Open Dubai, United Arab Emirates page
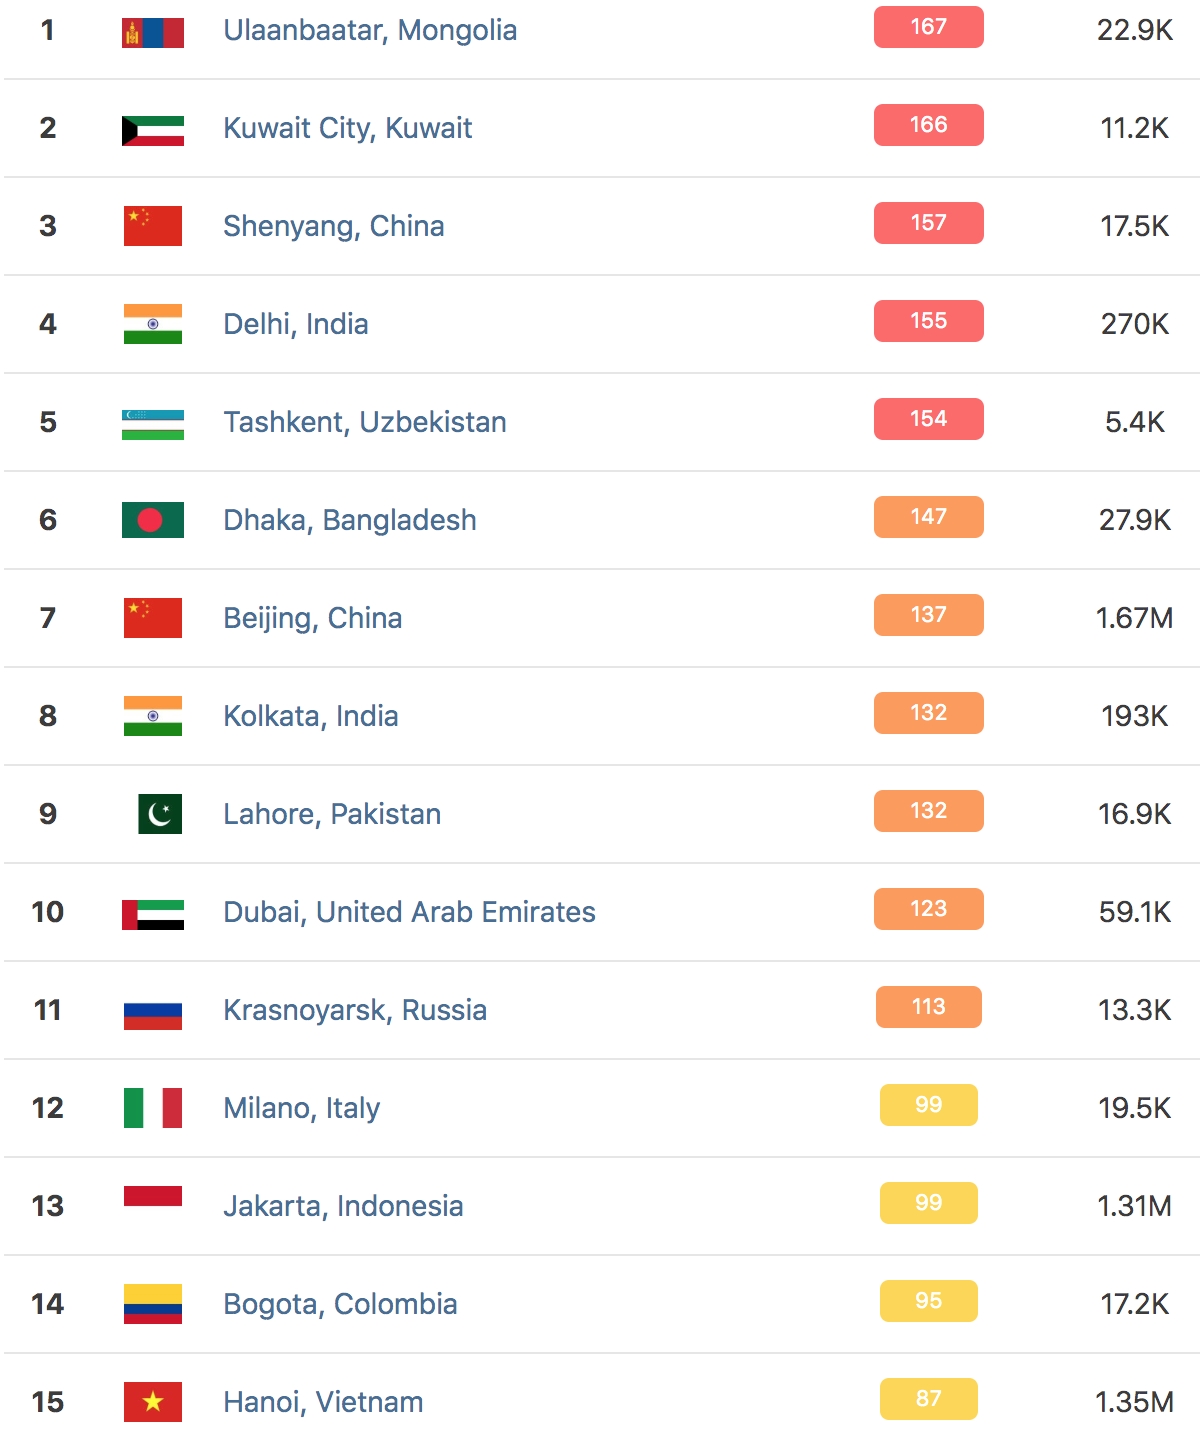 [x=409, y=912]
